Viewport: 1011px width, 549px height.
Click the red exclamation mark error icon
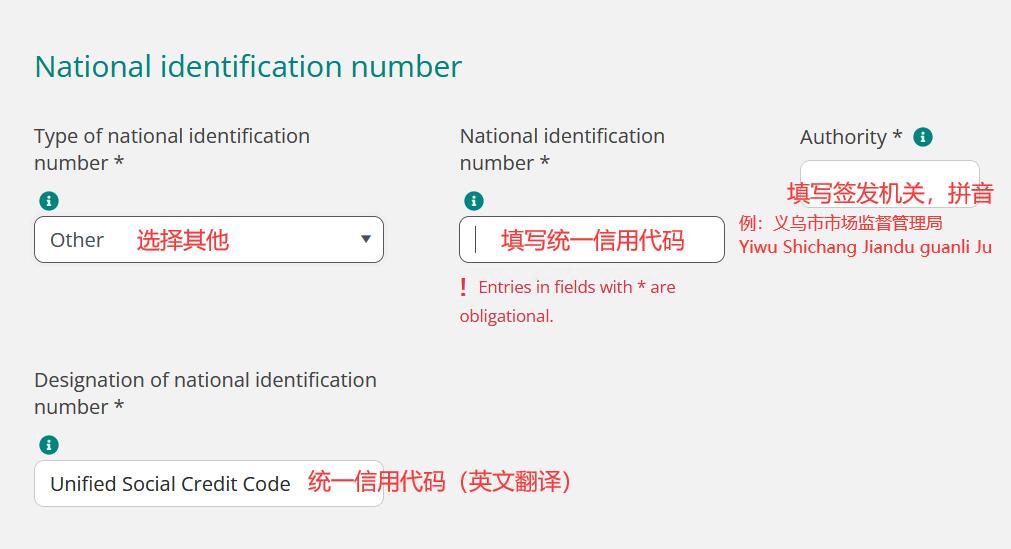click(x=463, y=287)
